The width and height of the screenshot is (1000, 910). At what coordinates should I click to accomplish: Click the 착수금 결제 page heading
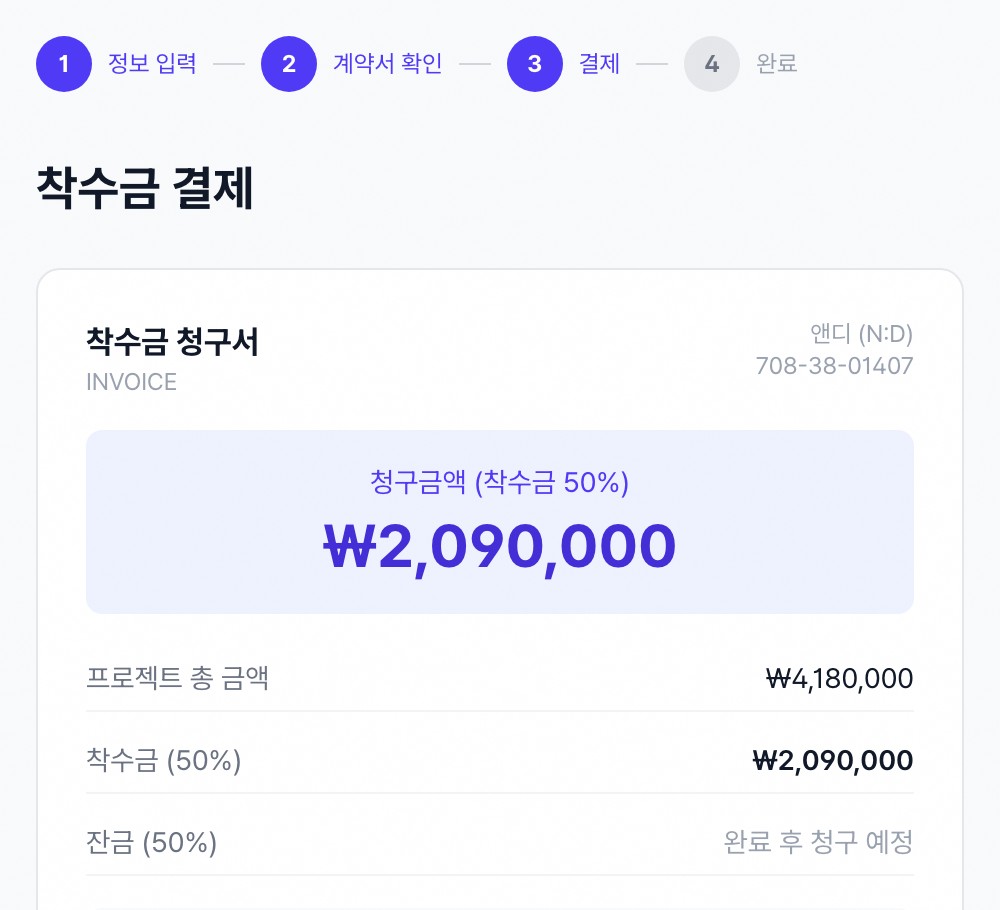[145, 188]
